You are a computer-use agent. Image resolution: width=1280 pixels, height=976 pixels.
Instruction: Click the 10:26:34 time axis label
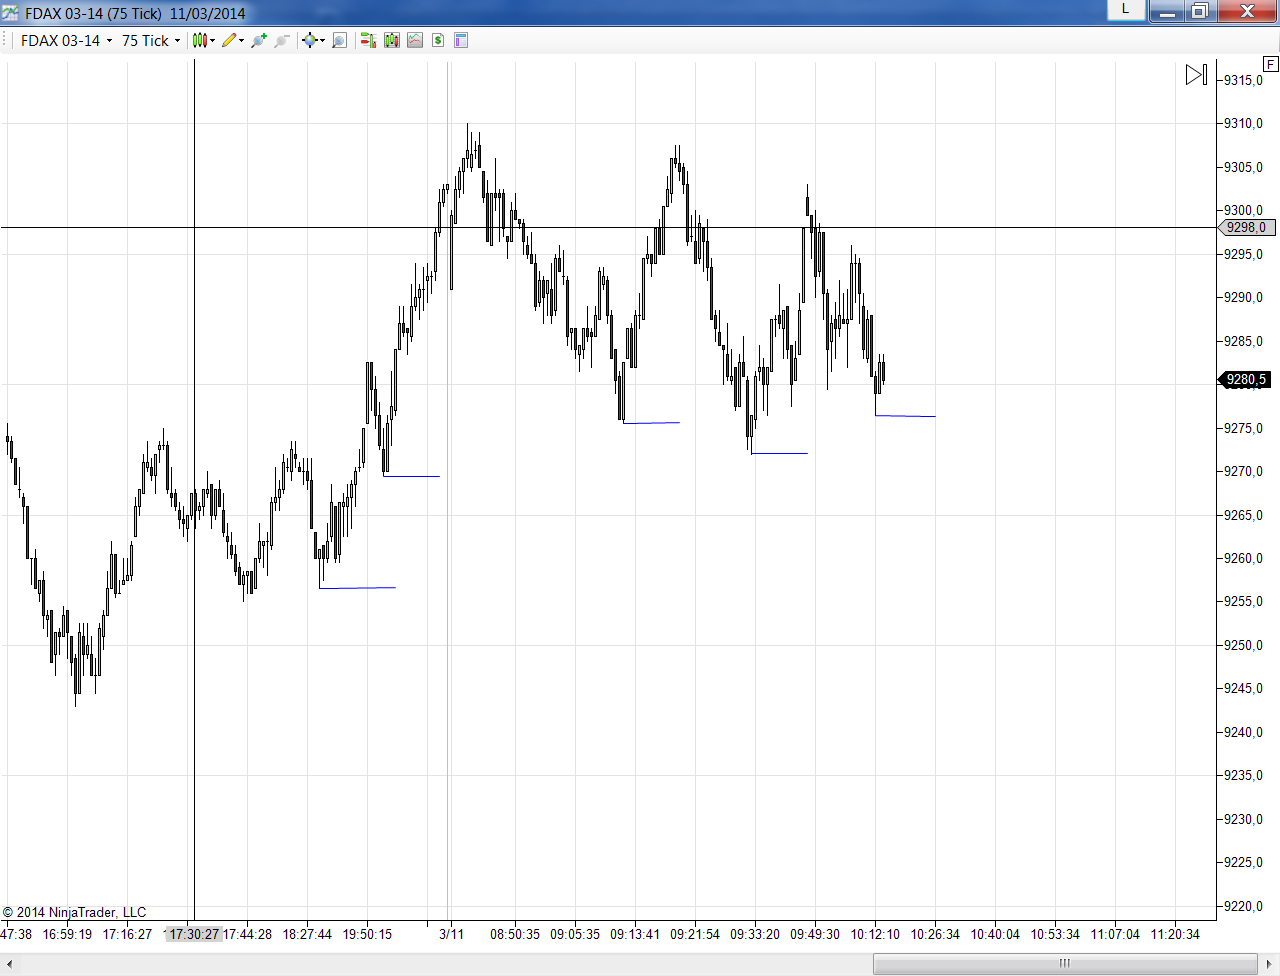tap(935, 934)
